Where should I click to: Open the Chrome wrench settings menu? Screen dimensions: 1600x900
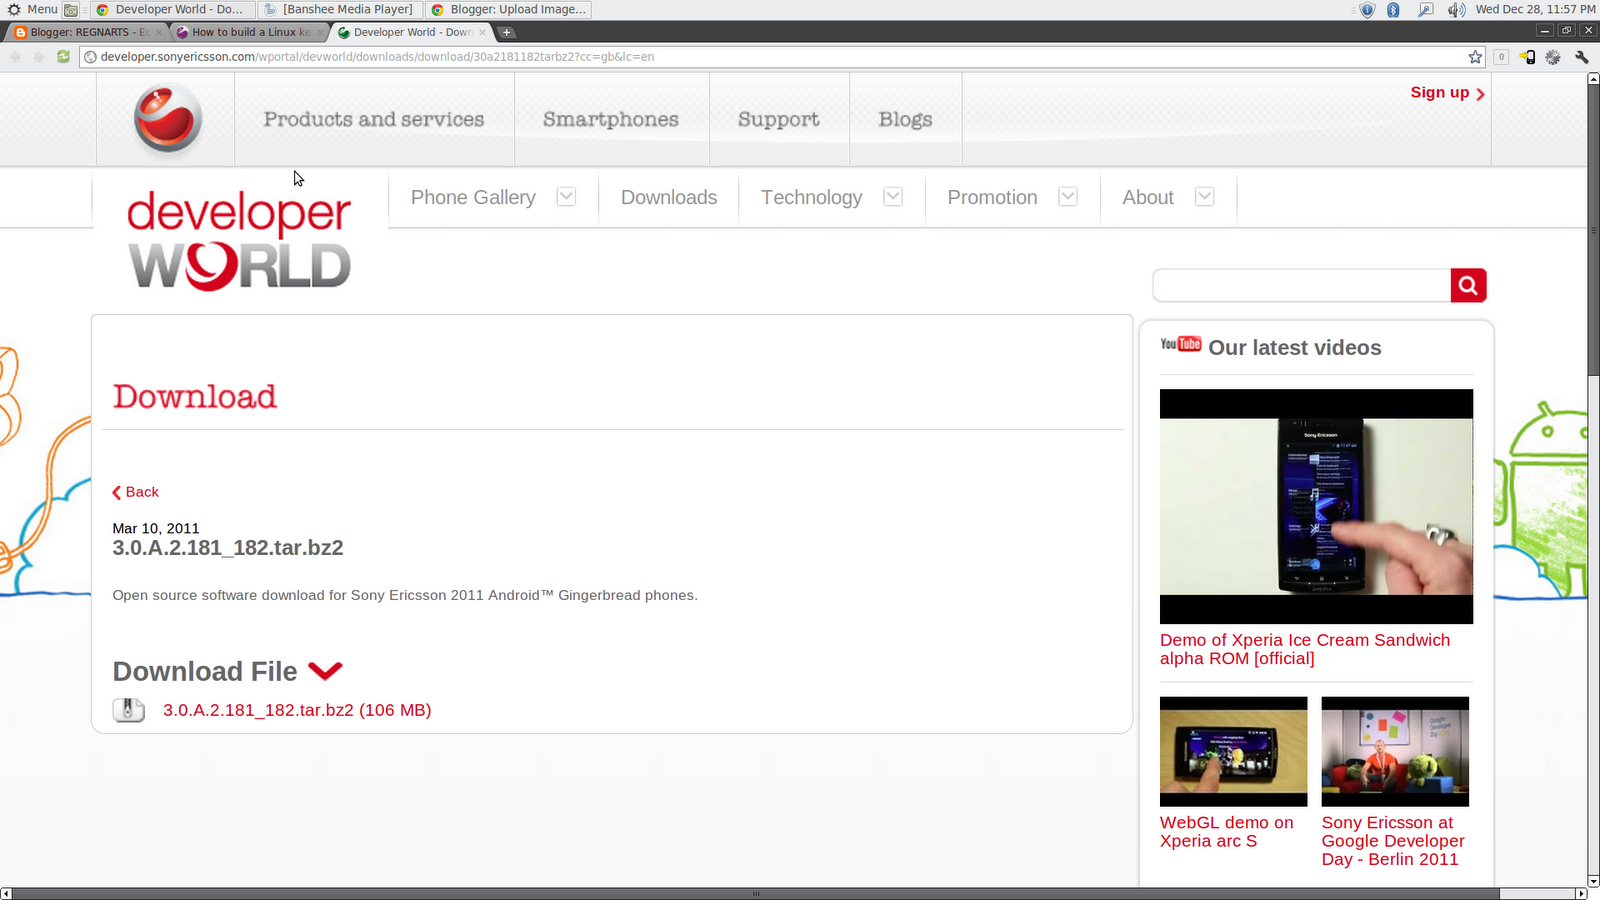pos(1582,57)
